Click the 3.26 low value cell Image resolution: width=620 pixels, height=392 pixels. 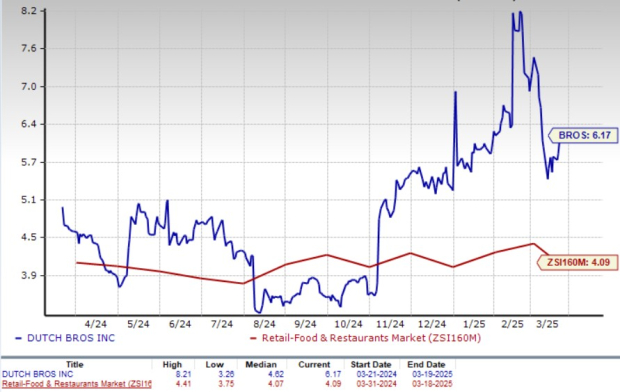226,374
